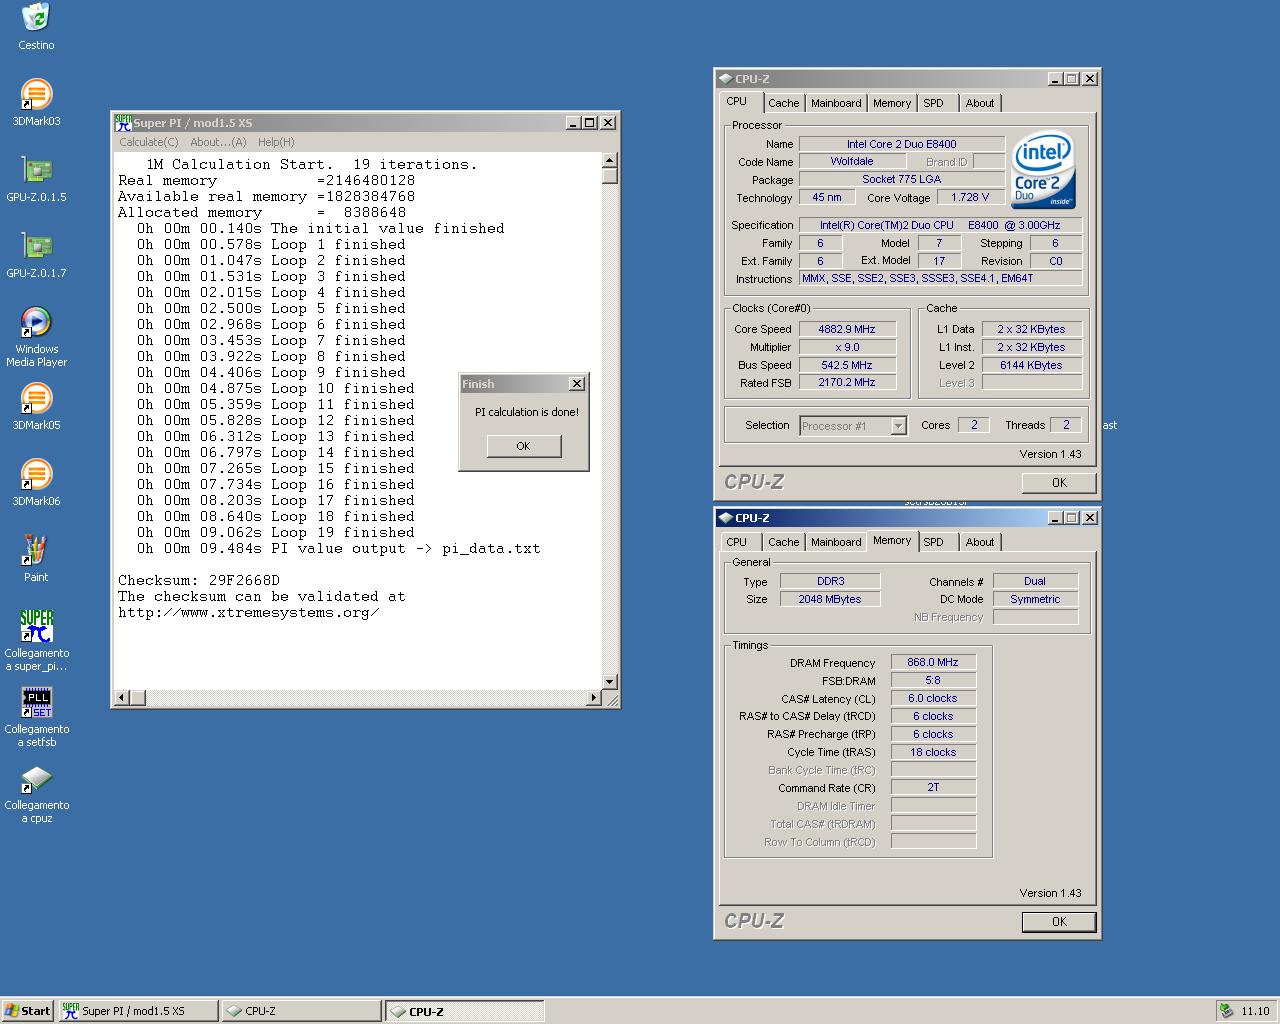
Task: Click the memory Type DDR3 field
Action: (x=830, y=581)
